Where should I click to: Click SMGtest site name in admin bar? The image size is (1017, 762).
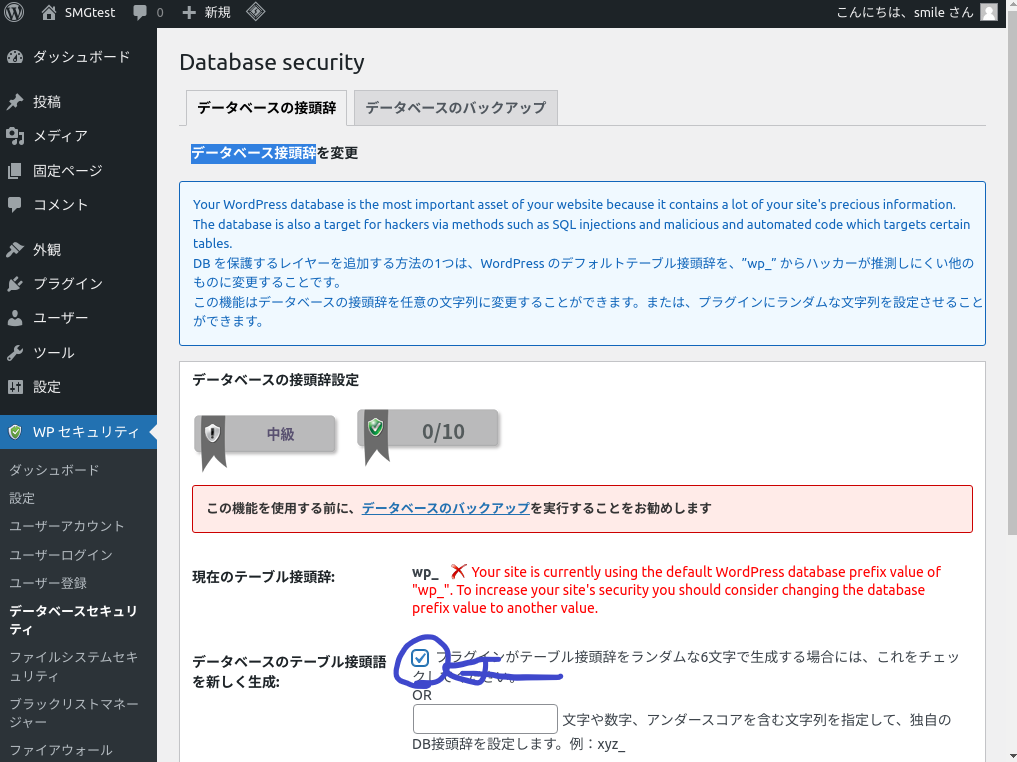(90, 12)
